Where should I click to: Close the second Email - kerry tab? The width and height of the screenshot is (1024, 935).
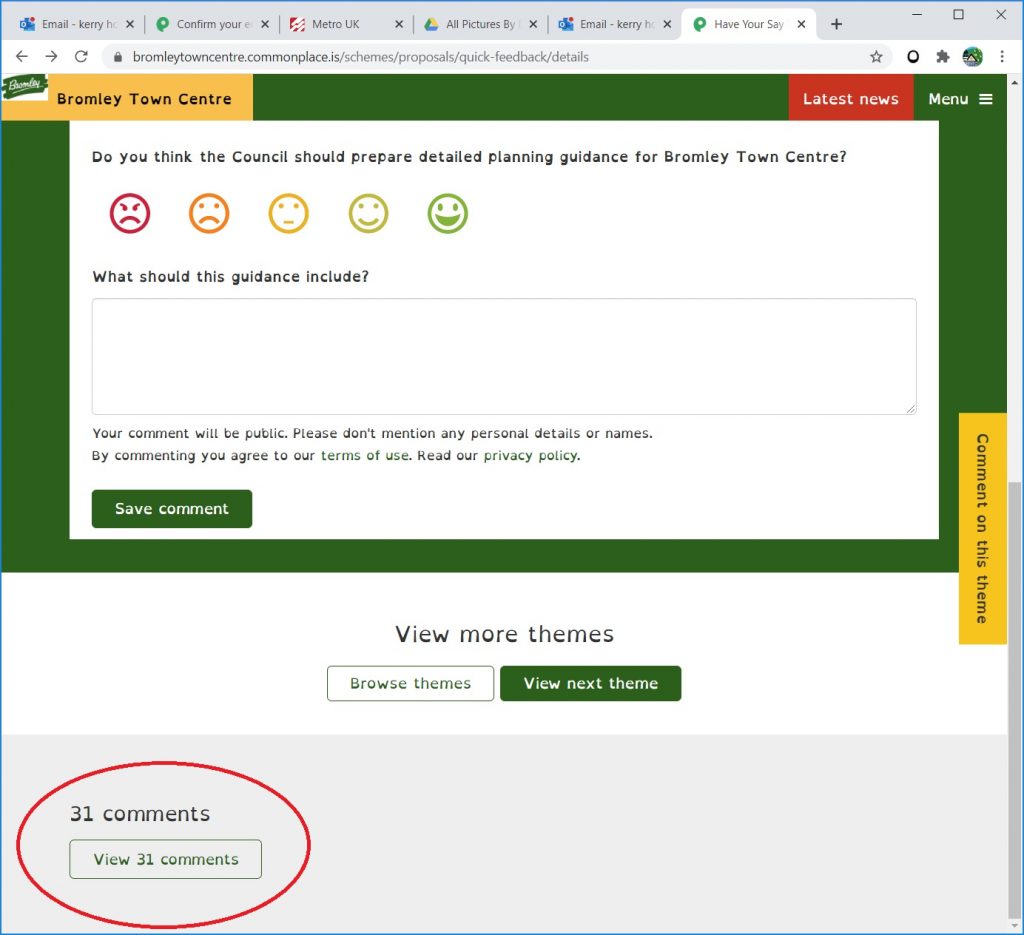click(x=667, y=24)
